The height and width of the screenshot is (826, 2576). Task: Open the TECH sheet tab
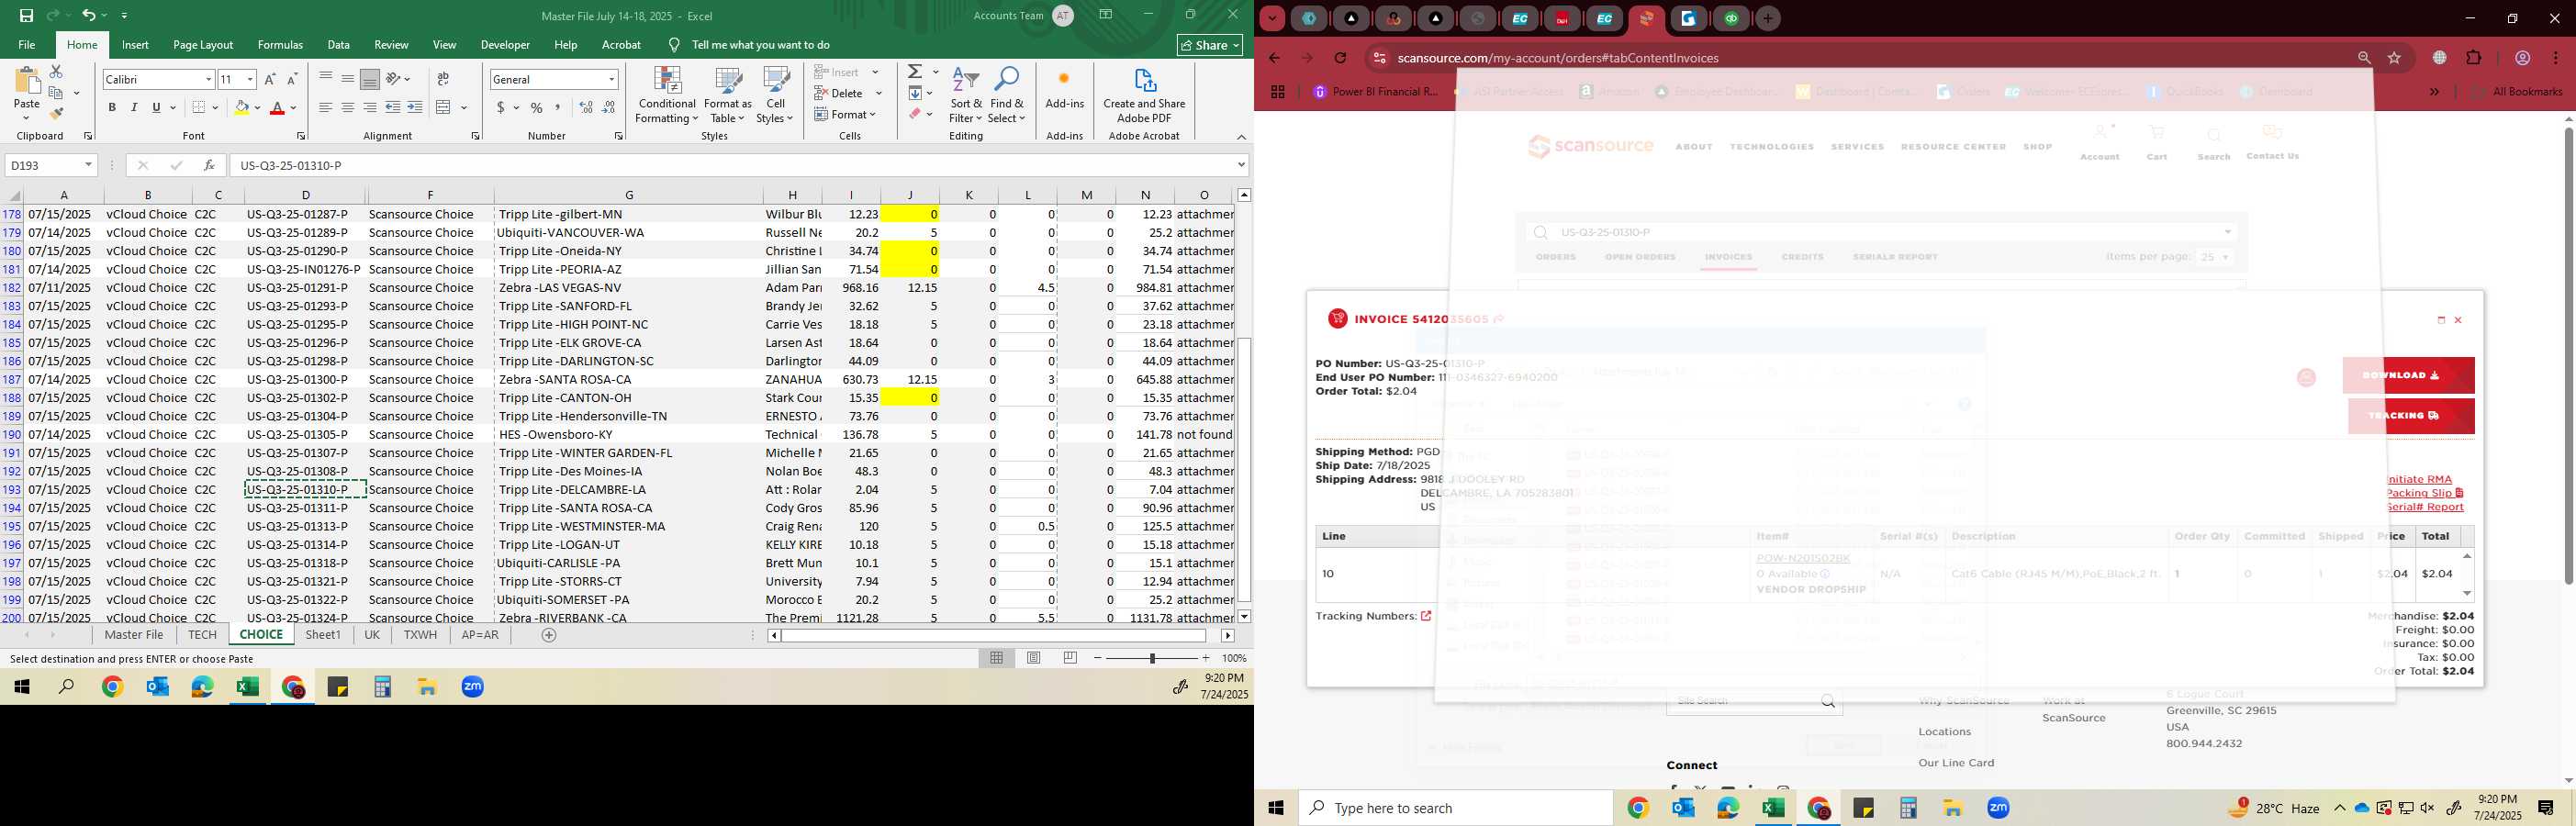[x=202, y=635]
